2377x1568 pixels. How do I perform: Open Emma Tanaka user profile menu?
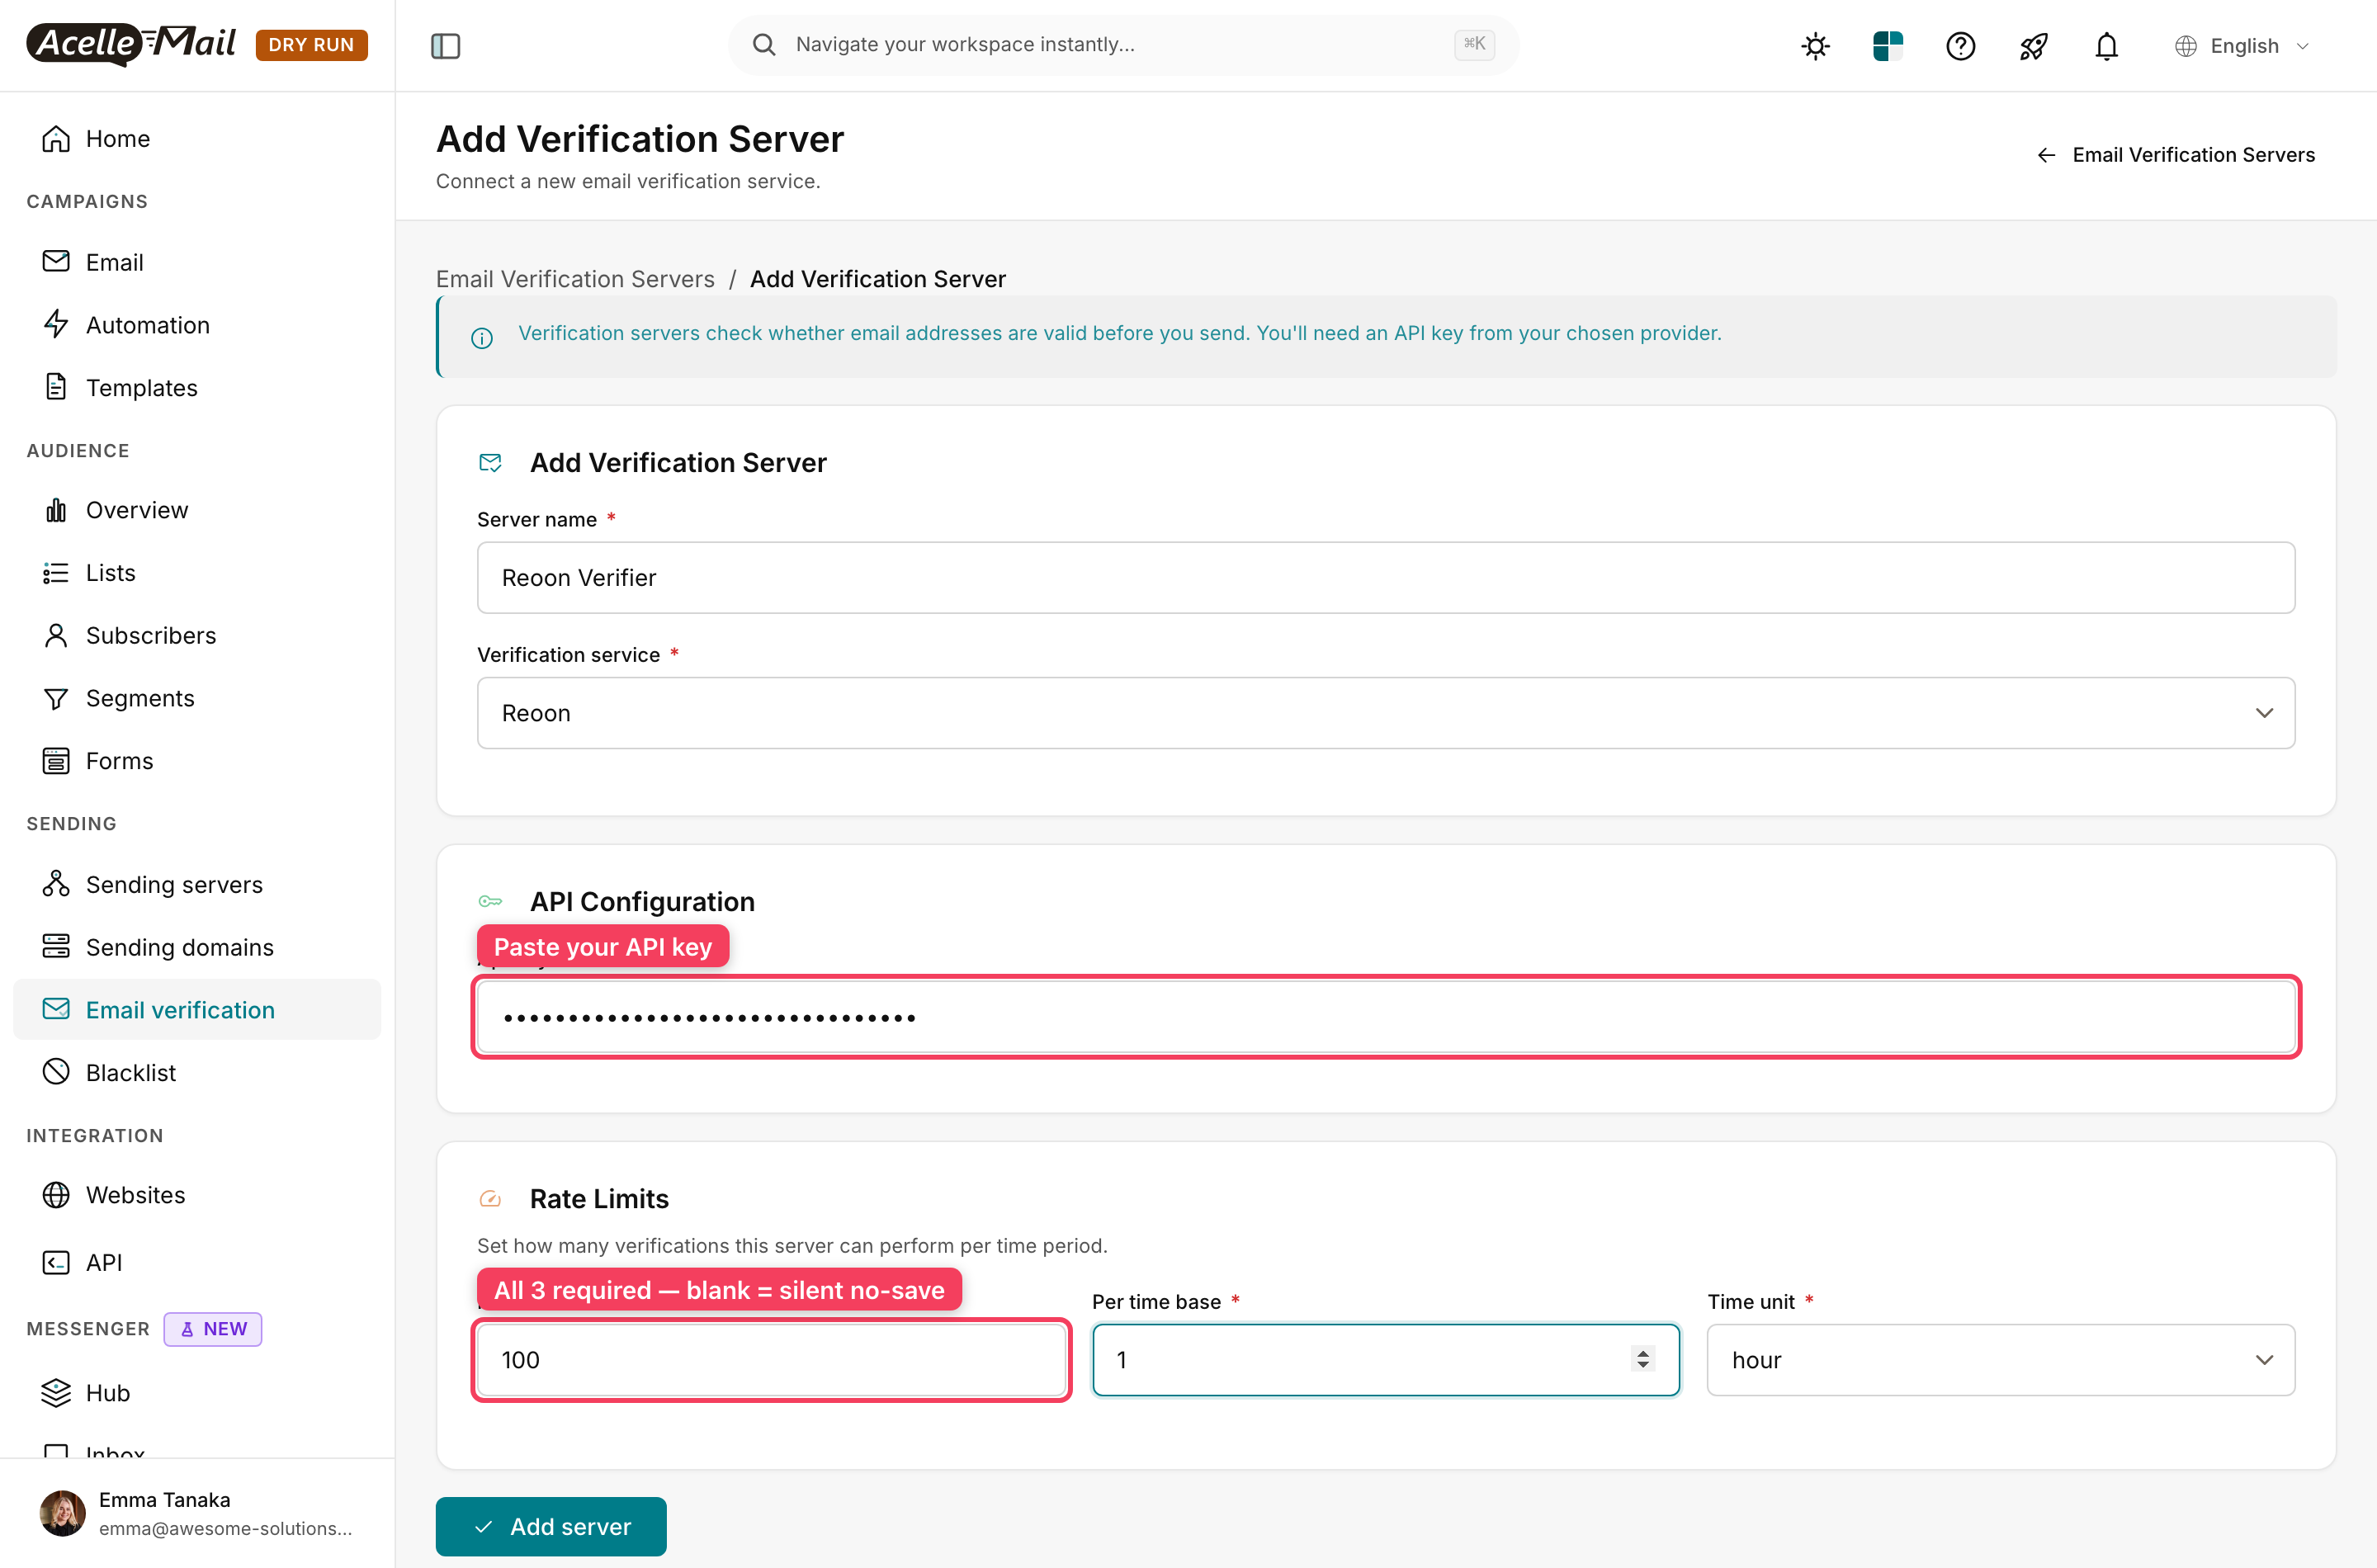coord(197,1513)
